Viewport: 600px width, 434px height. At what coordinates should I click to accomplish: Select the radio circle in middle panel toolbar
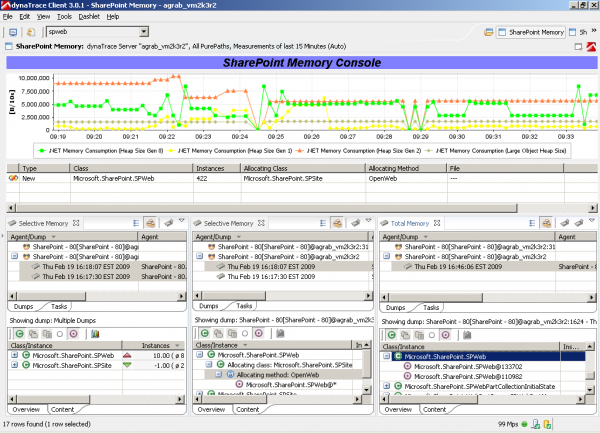coord(245,334)
